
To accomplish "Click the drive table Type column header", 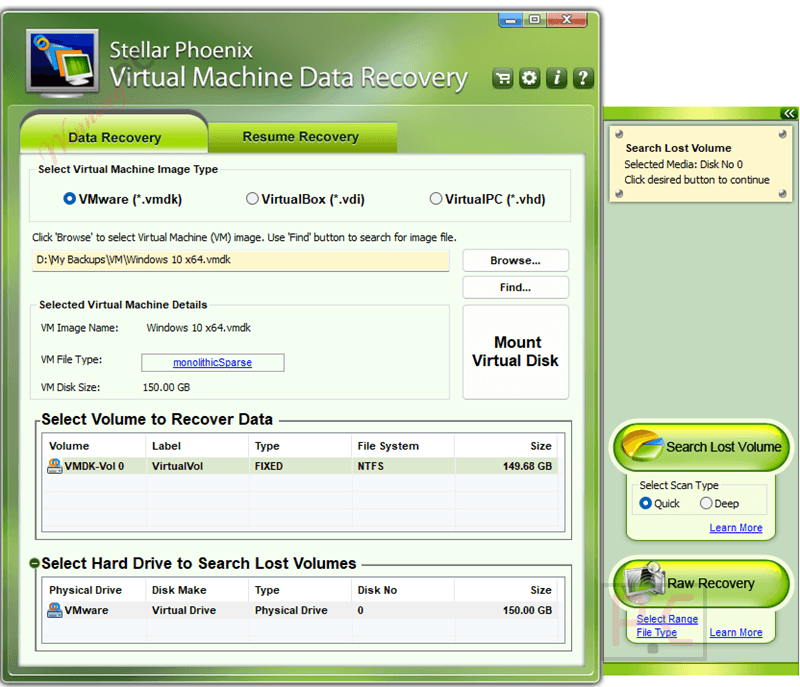I will tap(267, 590).
